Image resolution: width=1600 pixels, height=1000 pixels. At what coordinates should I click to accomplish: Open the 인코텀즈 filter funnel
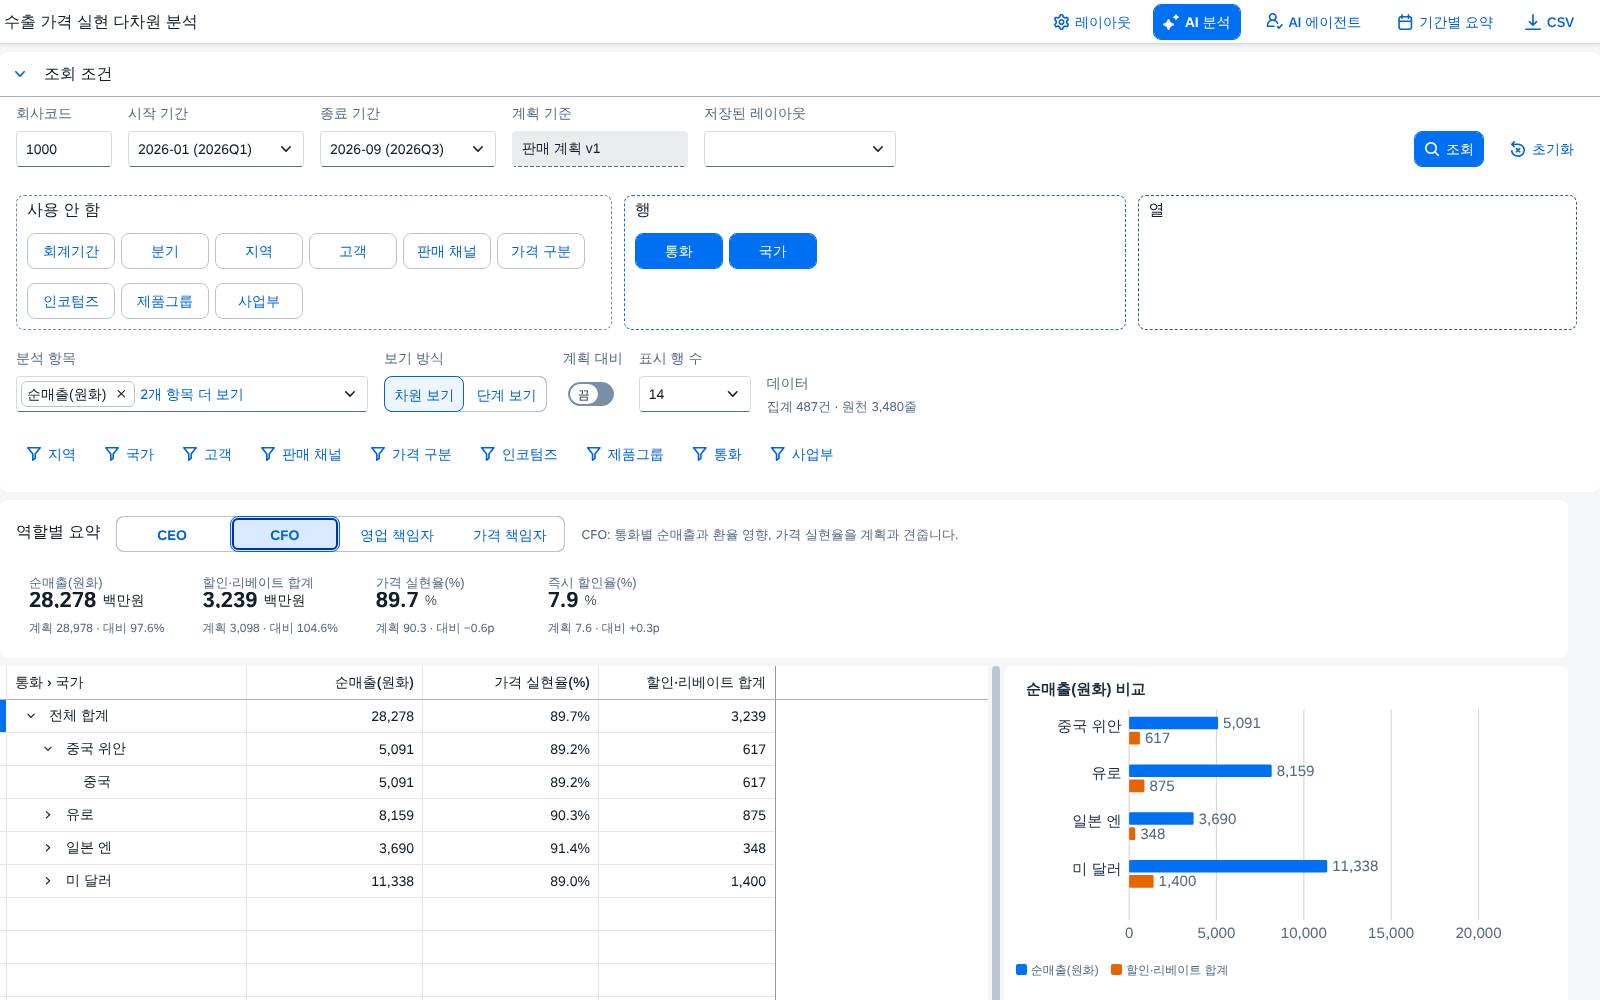click(x=519, y=454)
